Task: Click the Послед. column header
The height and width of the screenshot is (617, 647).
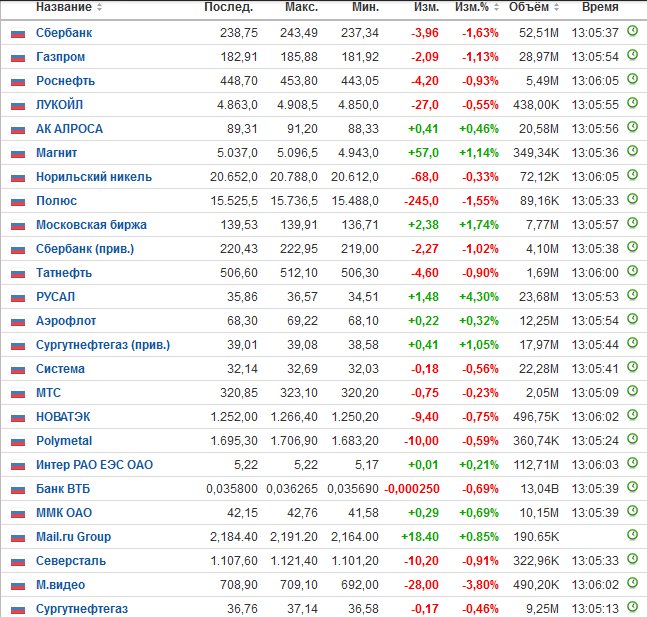Action: pos(229,7)
